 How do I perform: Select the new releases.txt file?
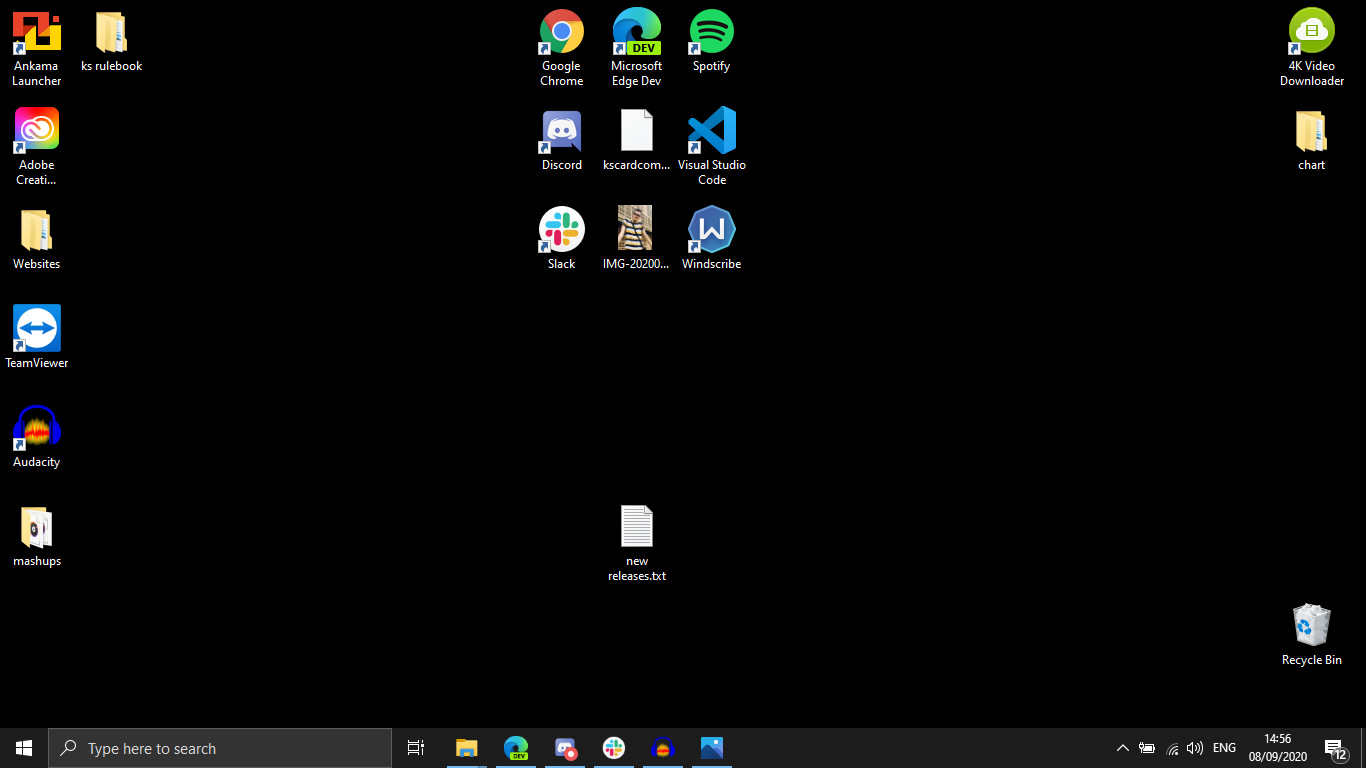[x=637, y=543]
